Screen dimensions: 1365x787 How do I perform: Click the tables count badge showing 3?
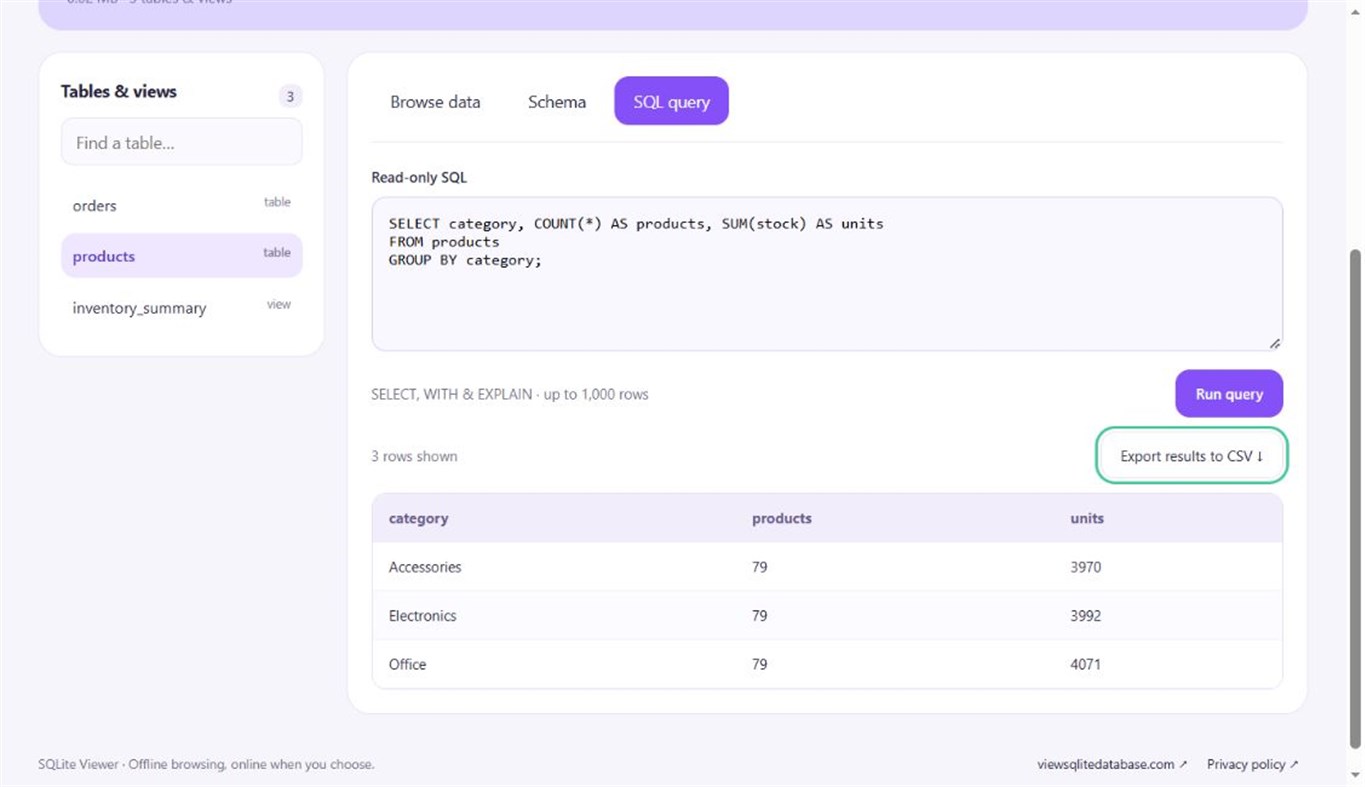(290, 96)
